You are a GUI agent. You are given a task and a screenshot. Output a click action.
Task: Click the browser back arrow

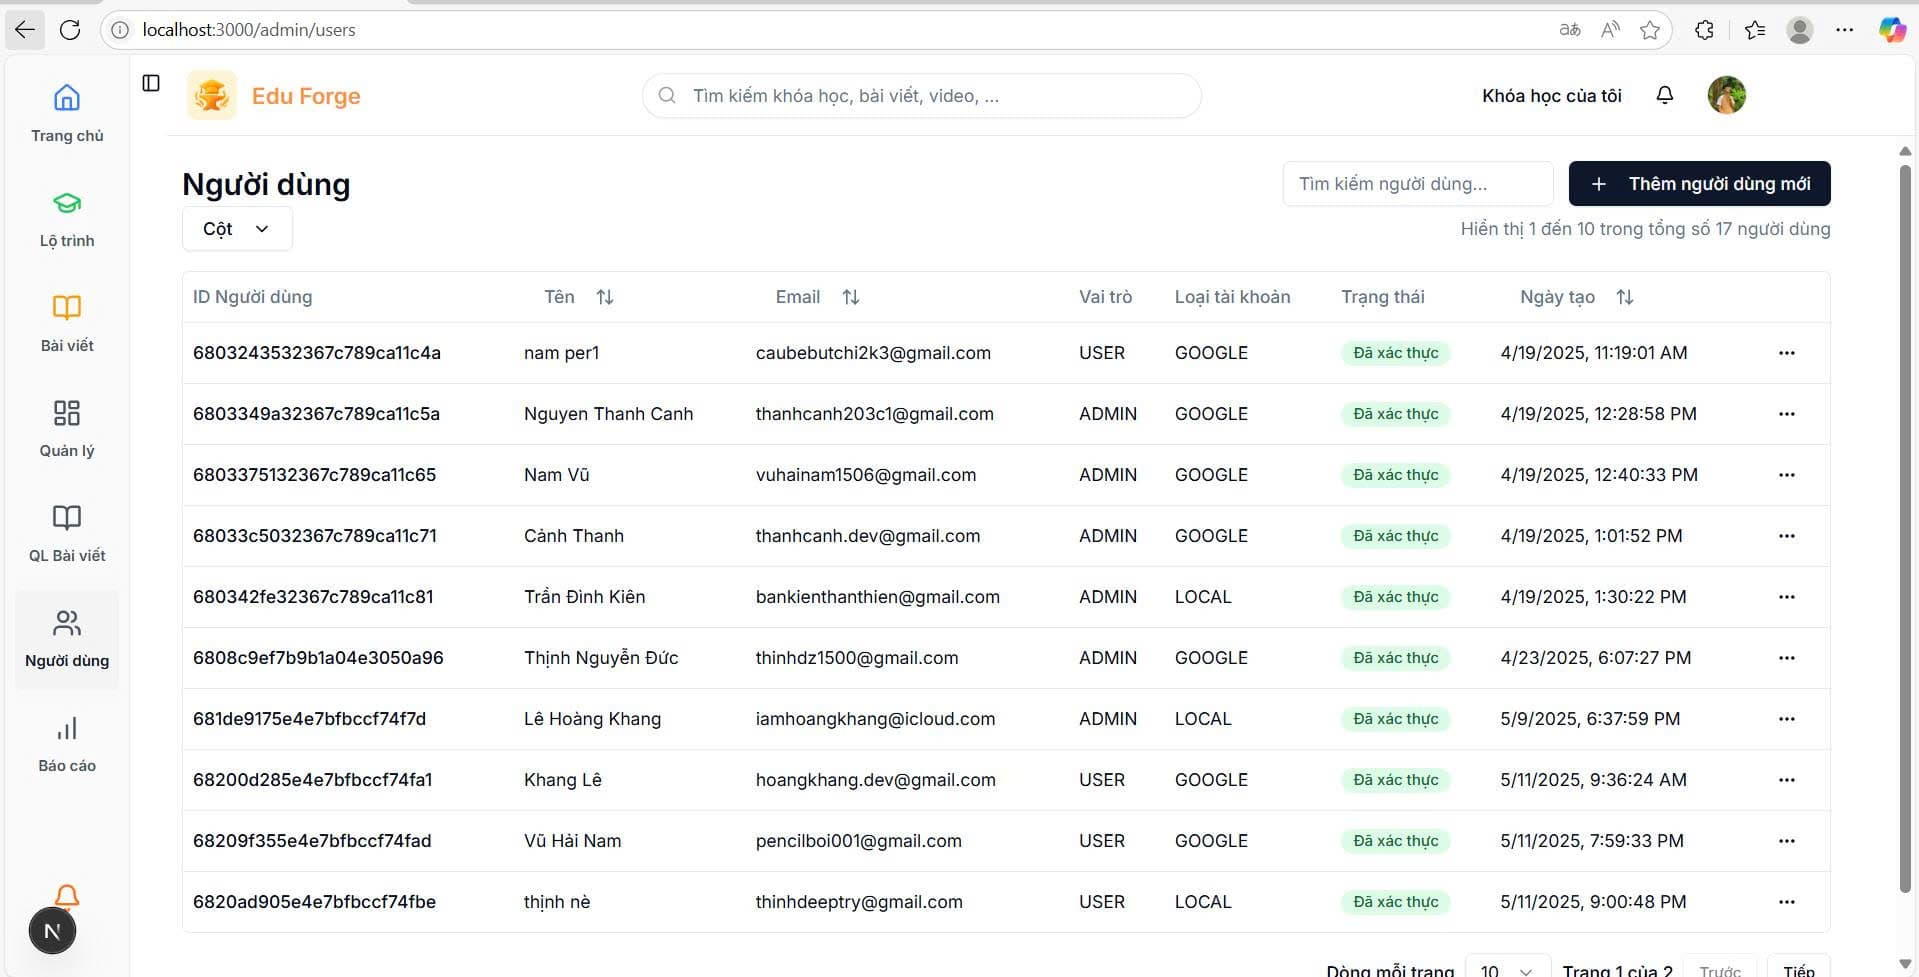[25, 30]
